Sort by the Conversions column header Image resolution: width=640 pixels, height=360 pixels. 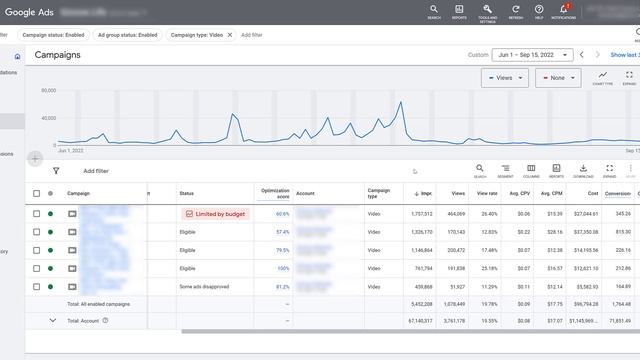point(618,193)
